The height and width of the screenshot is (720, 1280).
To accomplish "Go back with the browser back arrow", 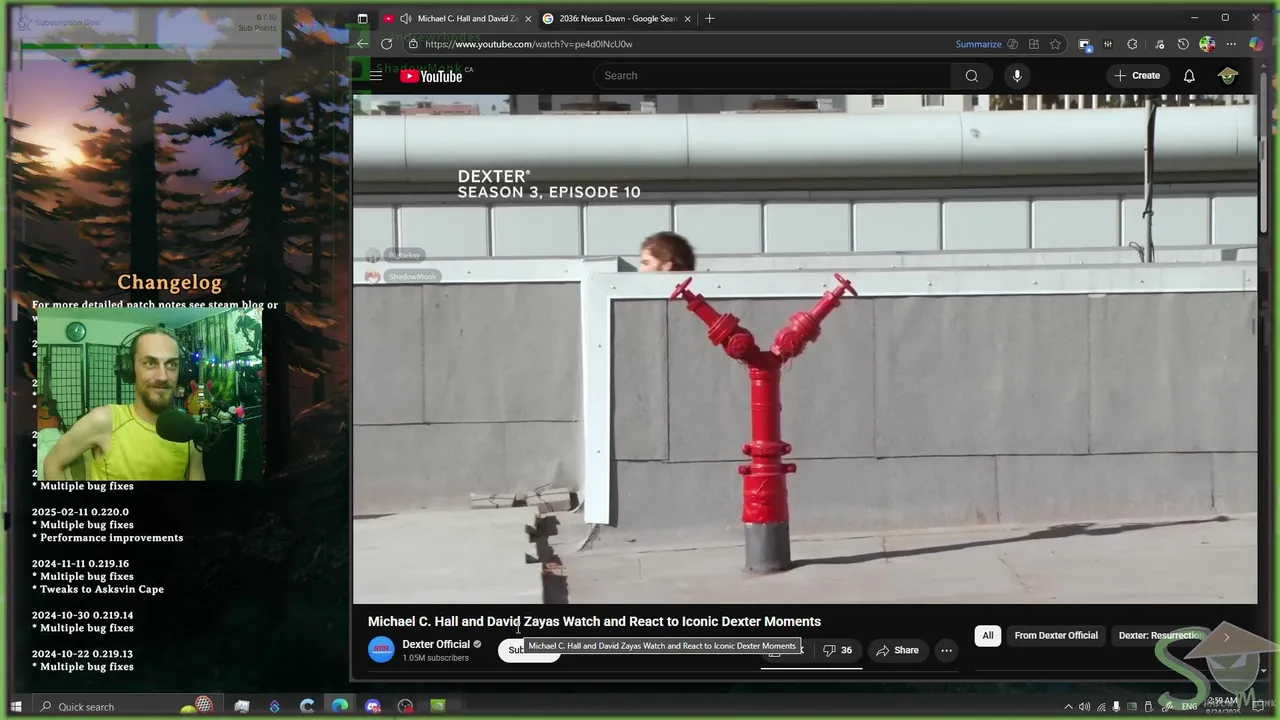I will point(362,44).
